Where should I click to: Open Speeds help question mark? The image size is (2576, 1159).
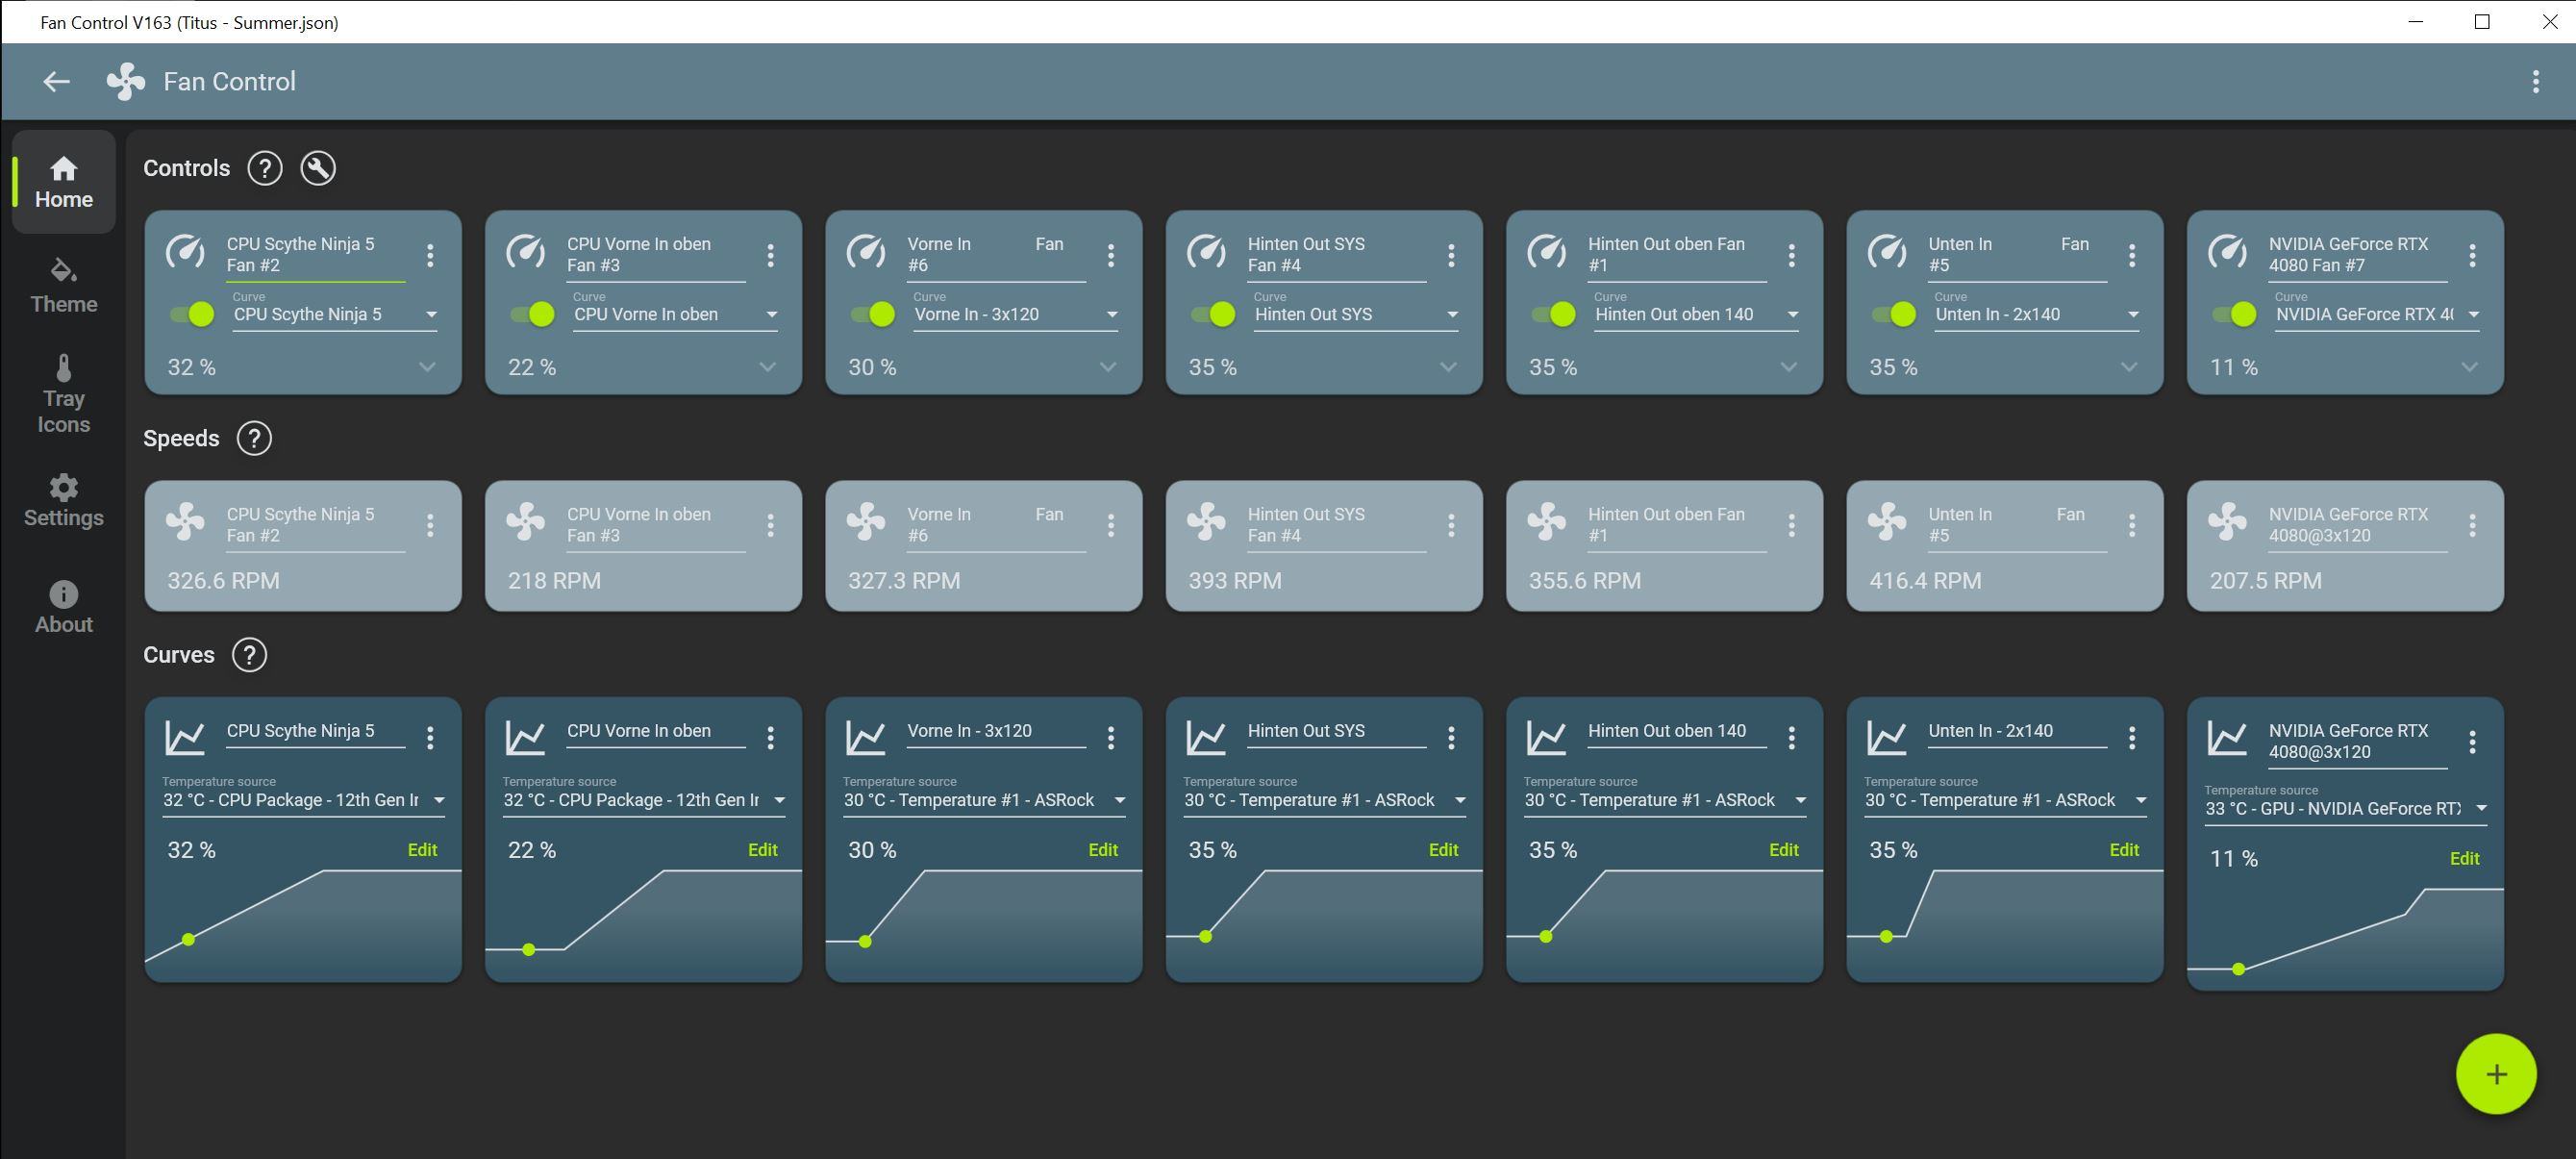[x=254, y=438]
